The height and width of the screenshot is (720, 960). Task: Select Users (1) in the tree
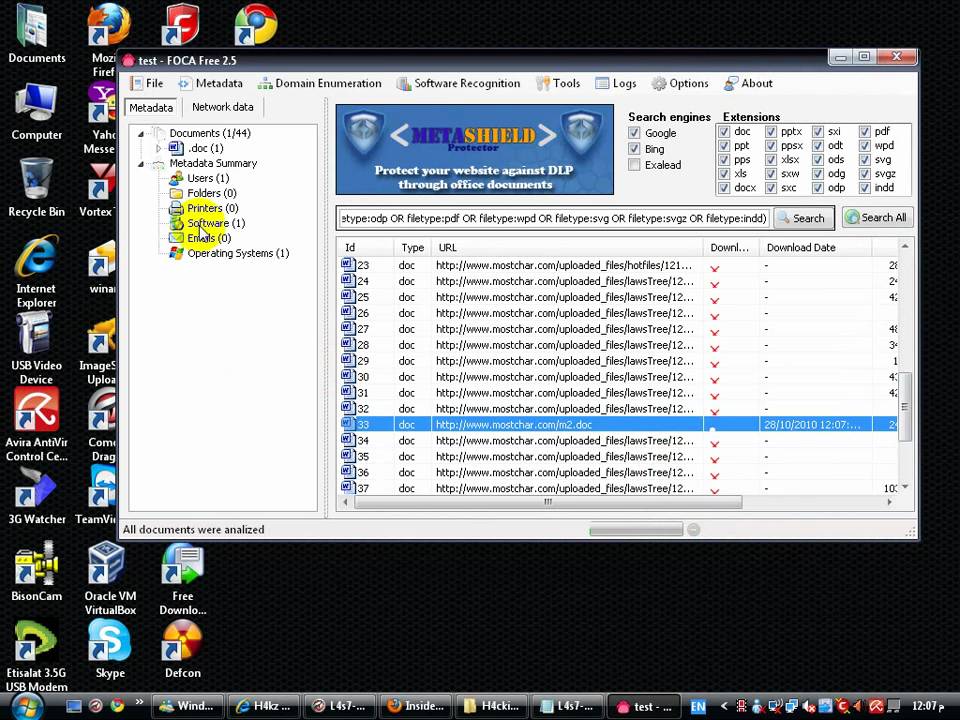208,178
